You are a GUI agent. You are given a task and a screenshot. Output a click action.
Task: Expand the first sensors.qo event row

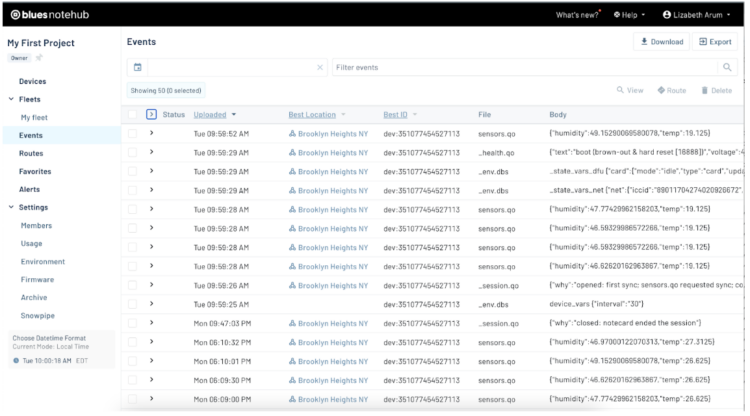click(151, 133)
